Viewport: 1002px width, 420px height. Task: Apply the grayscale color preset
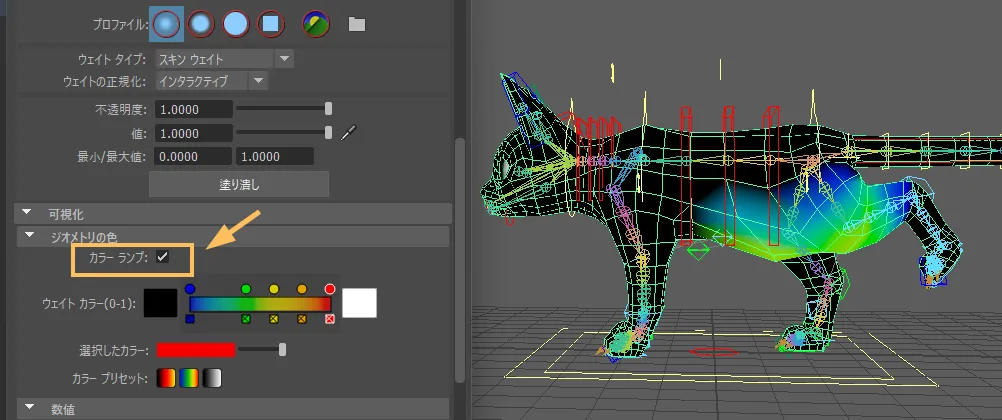click(211, 379)
